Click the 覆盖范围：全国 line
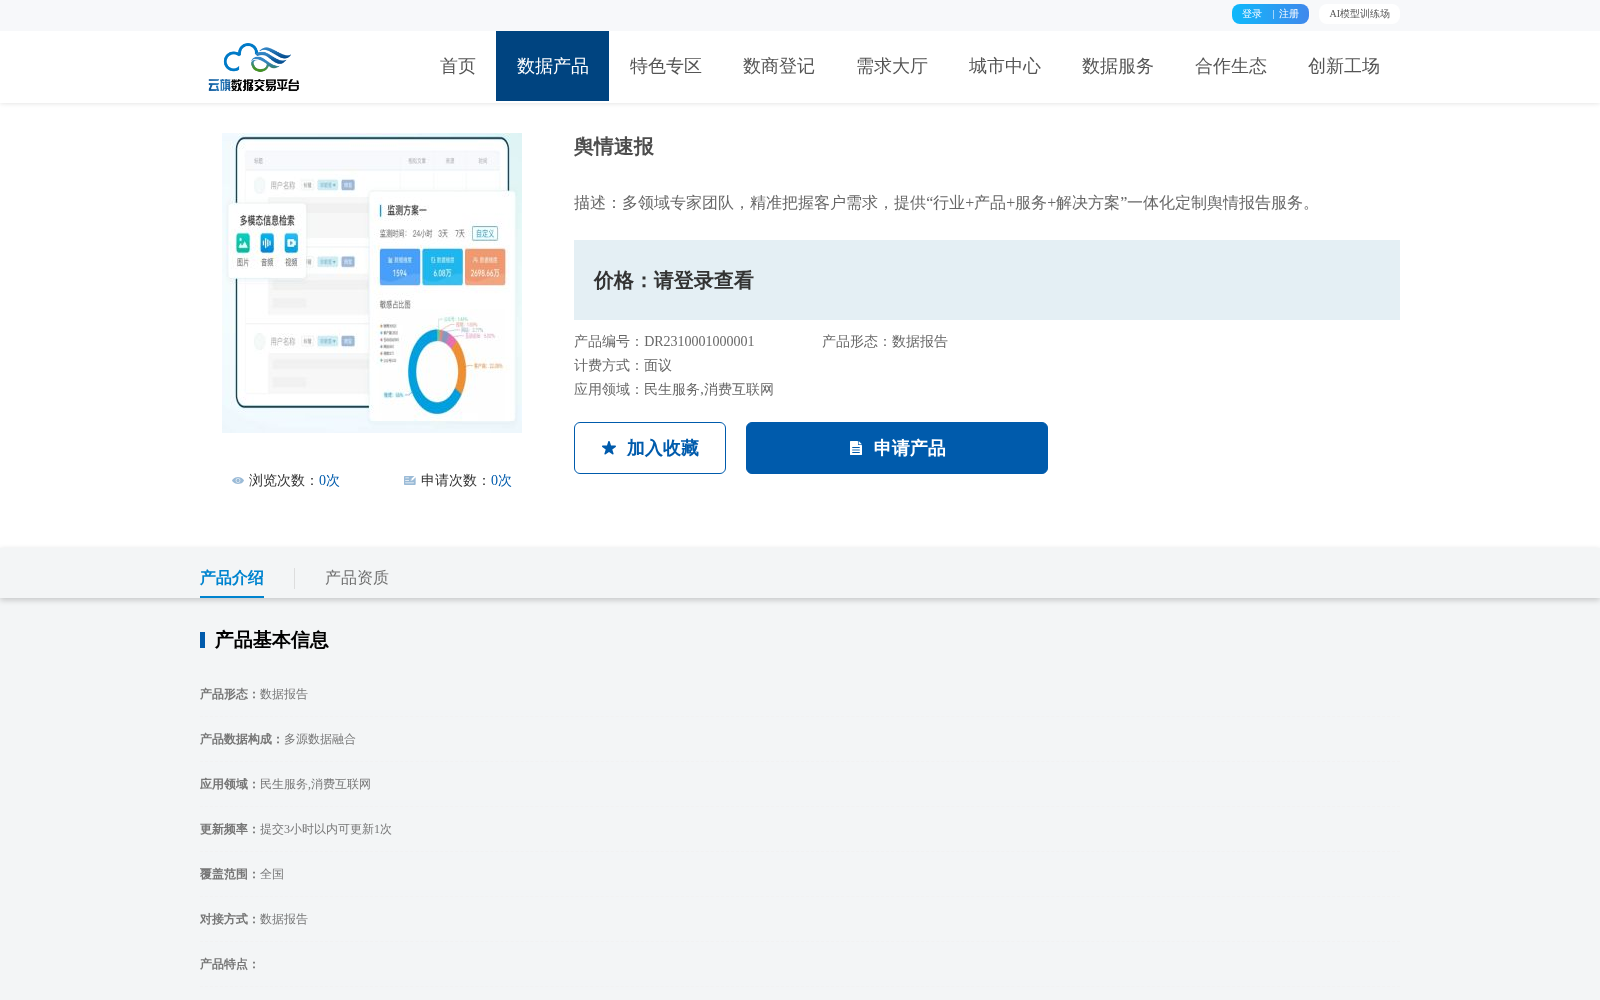The height and width of the screenshot is (1000, 1600). [x=242, y=874]
